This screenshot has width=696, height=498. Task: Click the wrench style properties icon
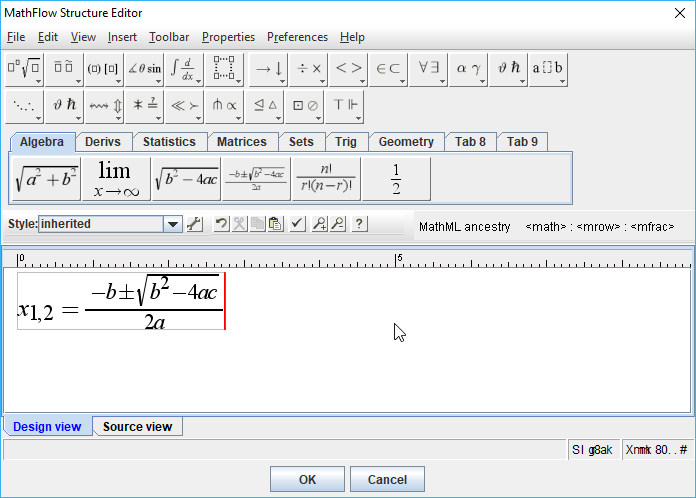[x=194, y=224]
